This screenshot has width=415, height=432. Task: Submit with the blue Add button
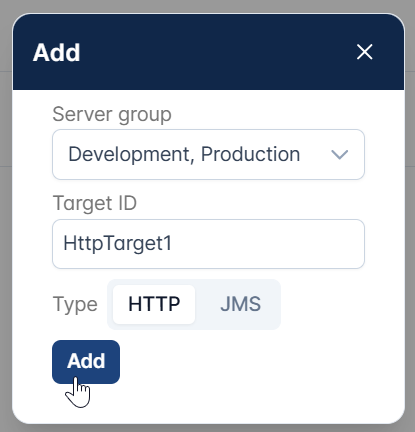tap(86, 362)
